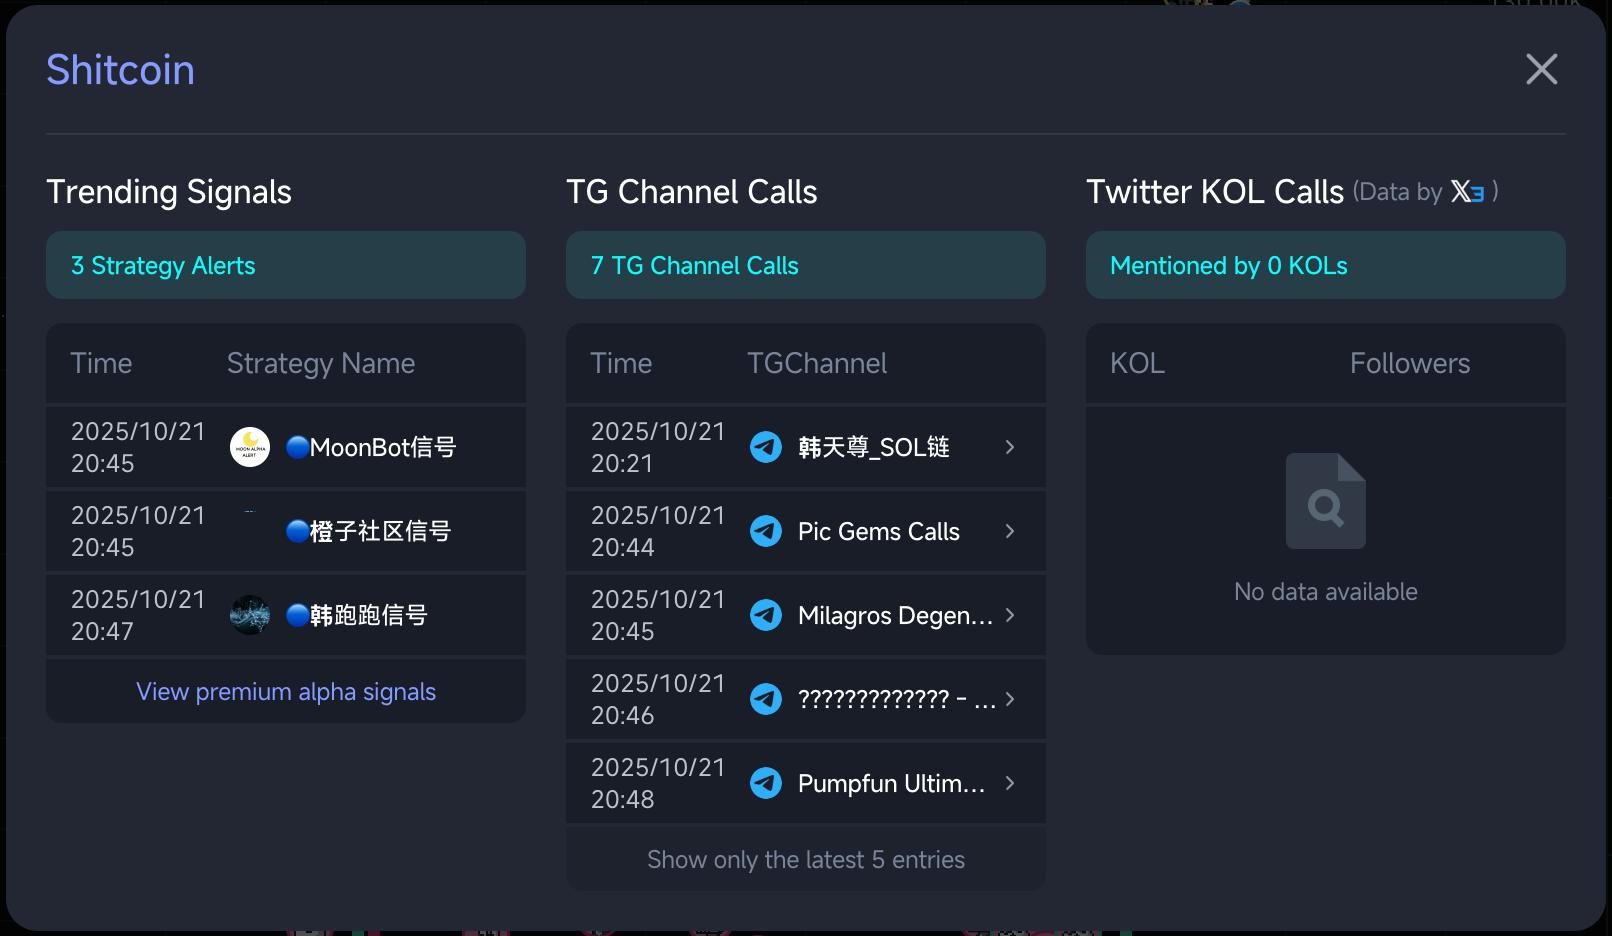Click Show only the latest 5 entries
The width and height of the screenshot is (1612, 936).
click(805, 860)
